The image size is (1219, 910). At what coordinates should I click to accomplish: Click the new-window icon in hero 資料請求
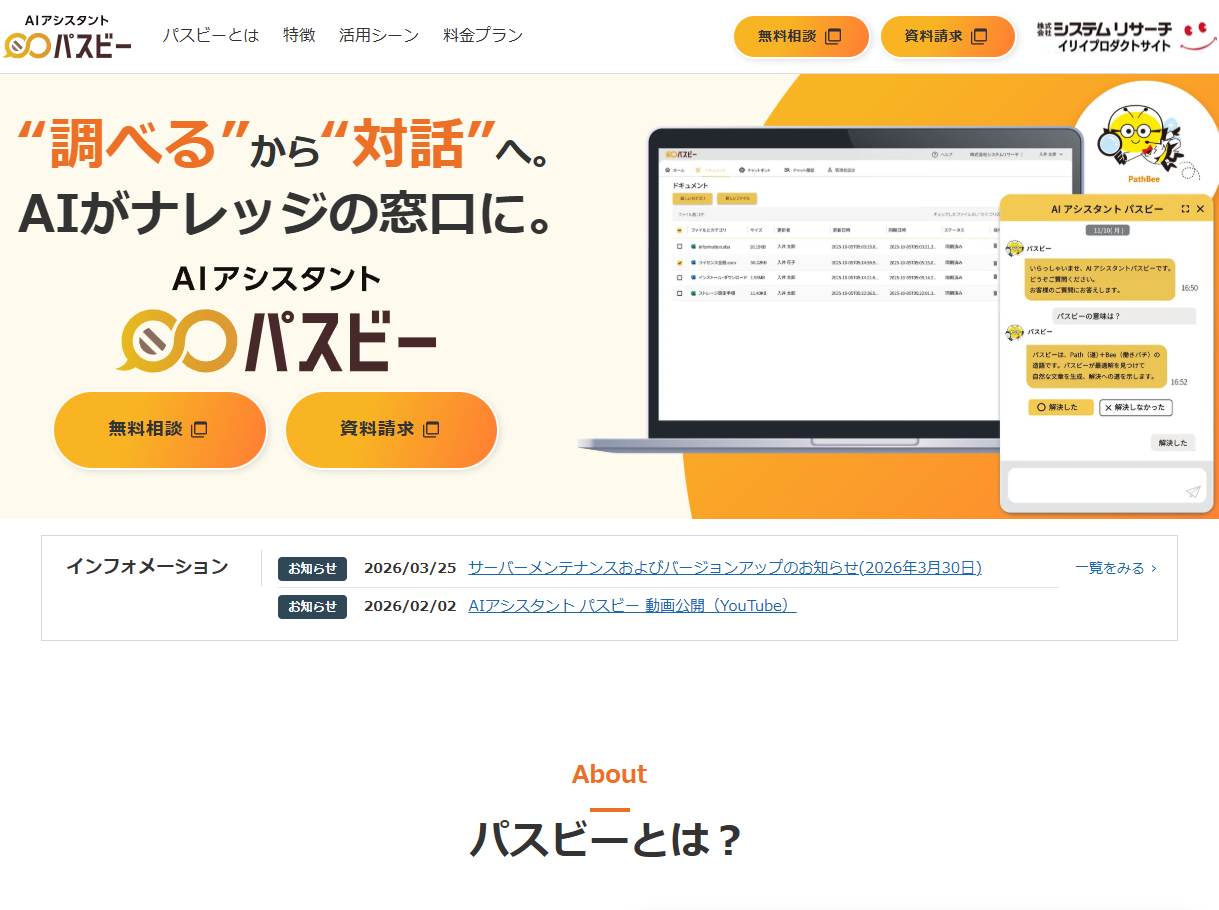pos(431,429)
